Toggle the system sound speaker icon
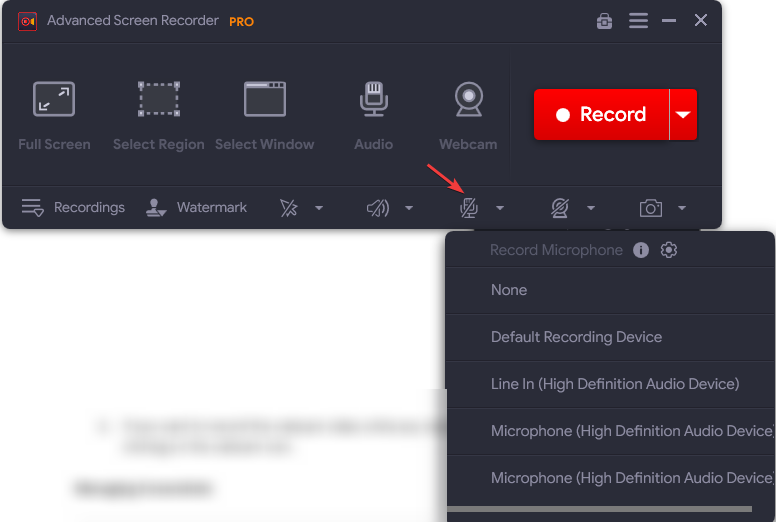The image size is (776, 522). [x=377, y=208]
